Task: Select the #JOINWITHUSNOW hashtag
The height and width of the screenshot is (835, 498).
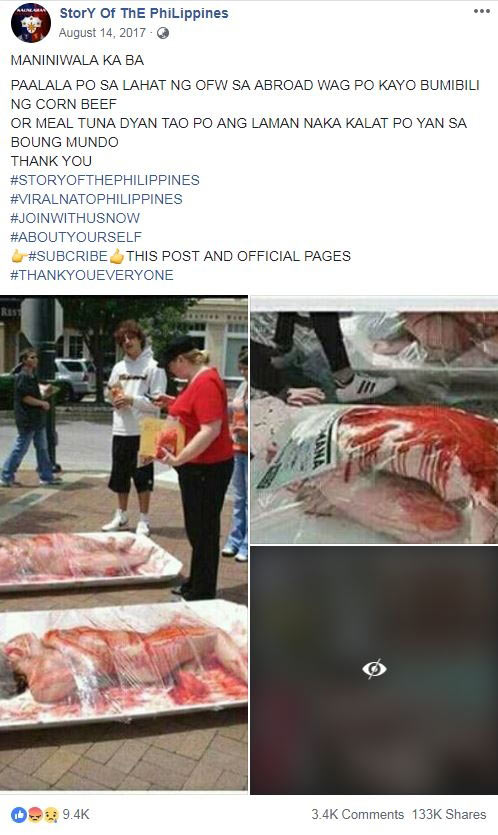Action: (75, 218)
